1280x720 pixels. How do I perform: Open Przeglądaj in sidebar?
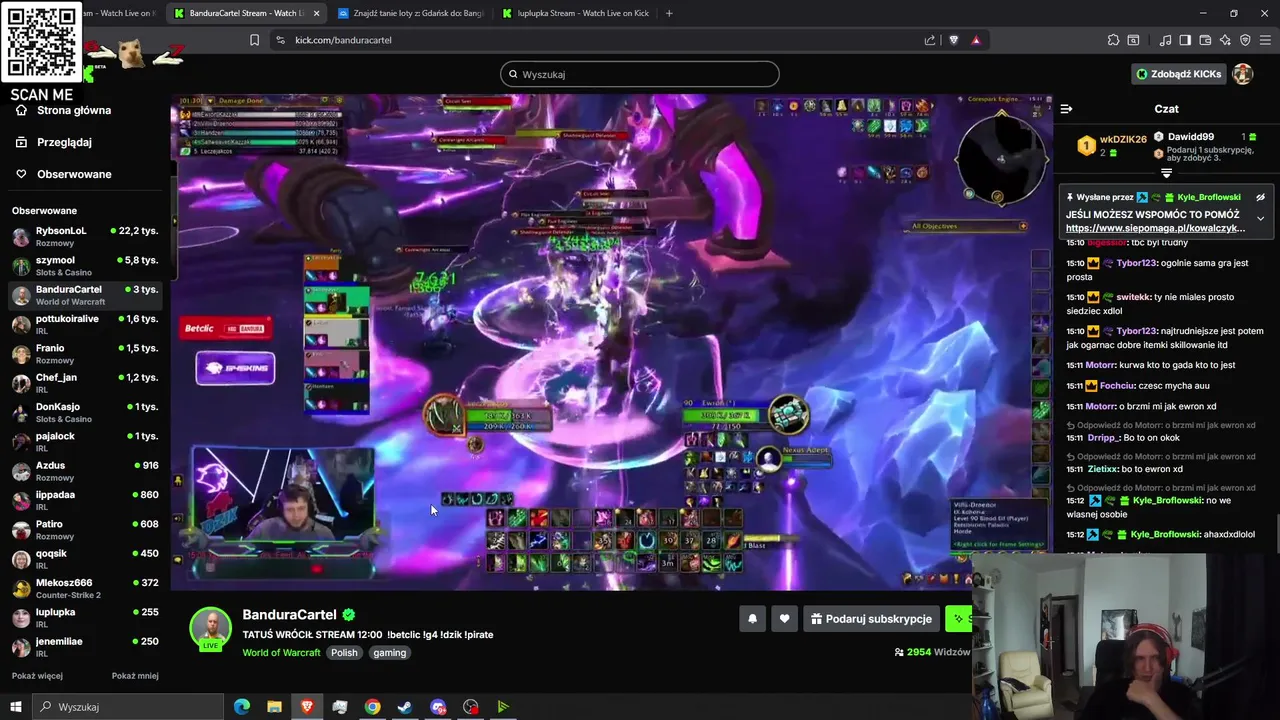tap(64, 142)
